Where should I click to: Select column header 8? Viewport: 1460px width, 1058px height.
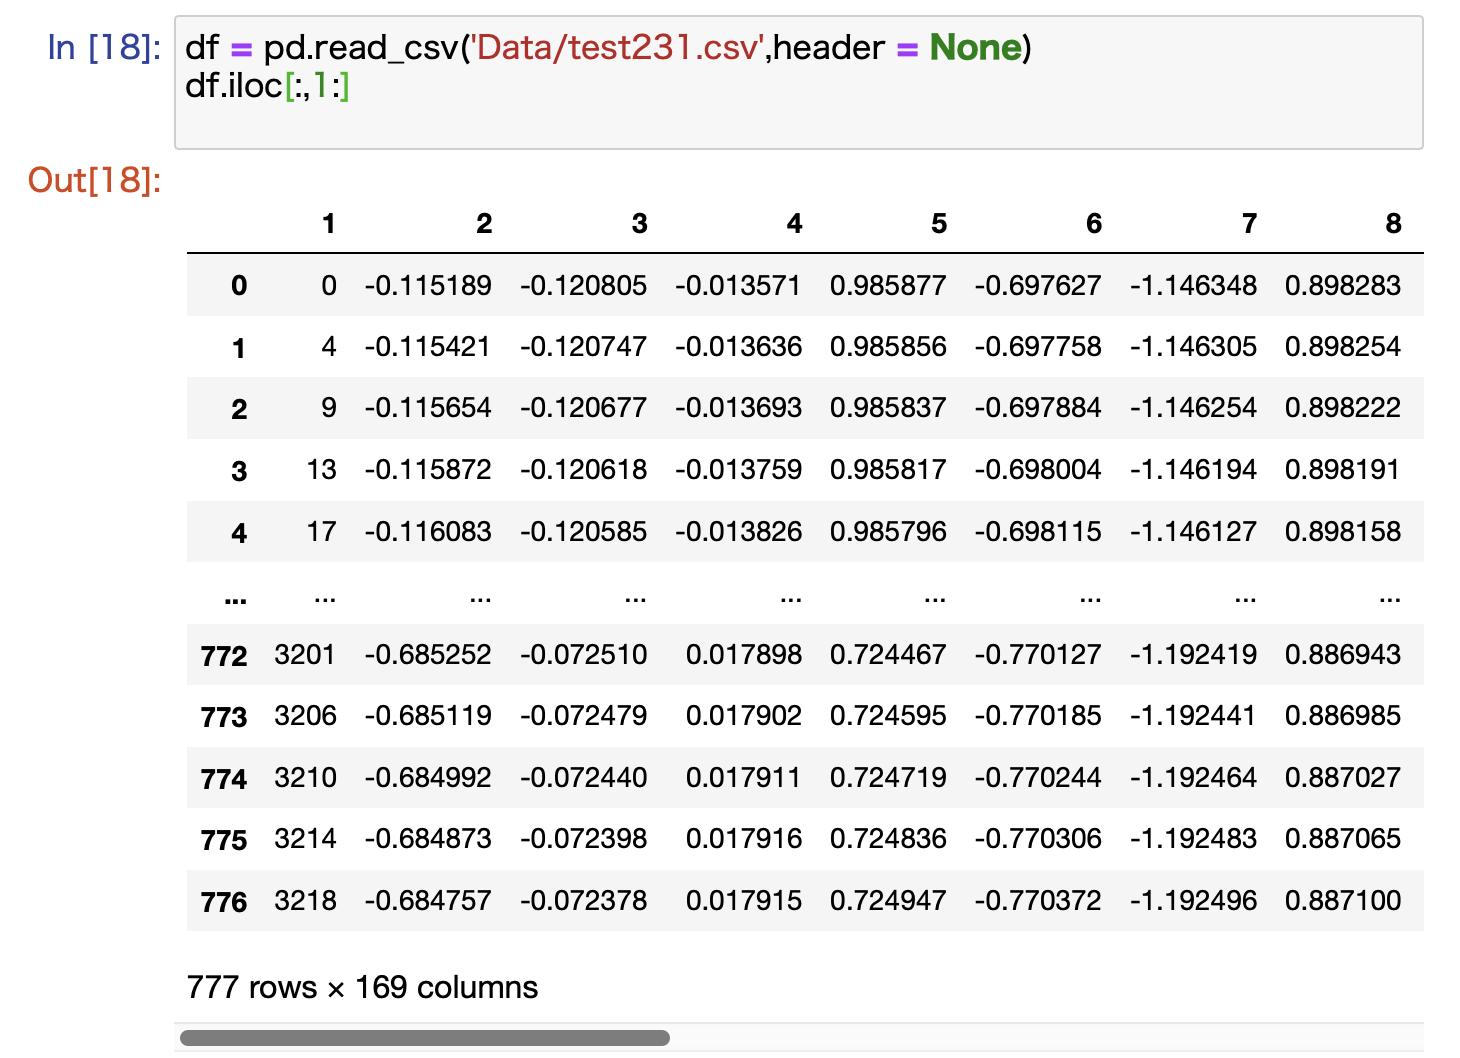tap(1393, 224)
